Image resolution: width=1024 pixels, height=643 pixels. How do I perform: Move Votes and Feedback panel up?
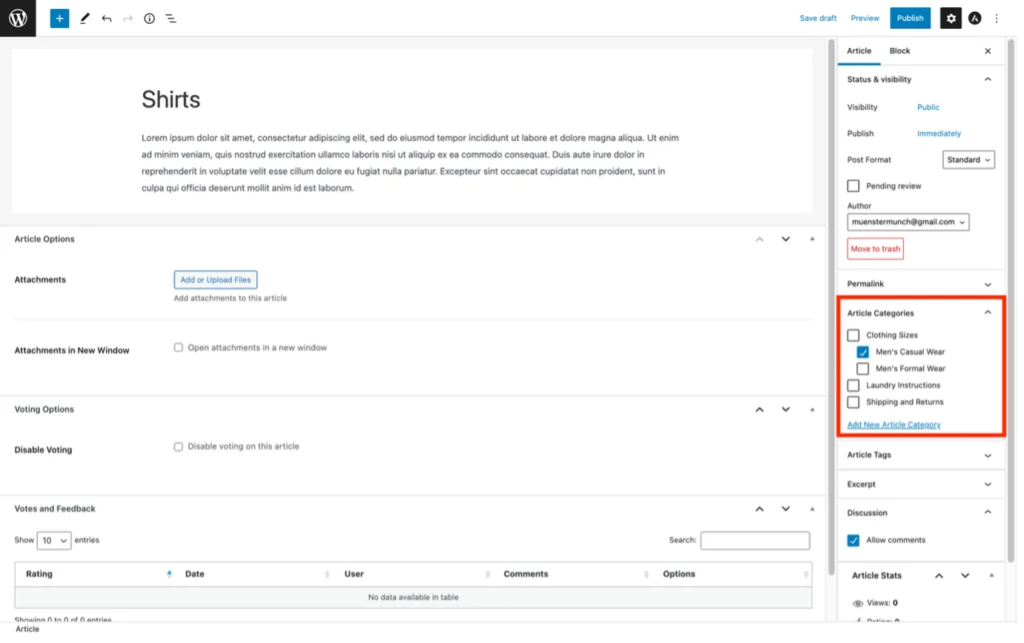pyautogui.click(x=760, y=509)
